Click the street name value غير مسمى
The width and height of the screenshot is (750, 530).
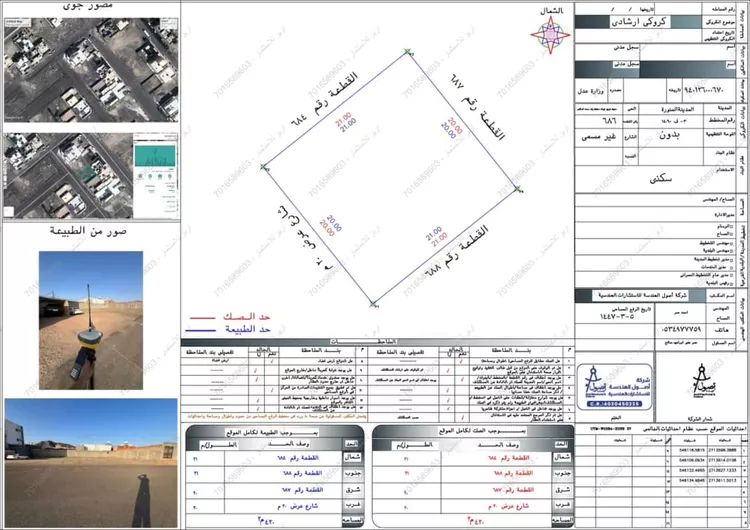pyautogui.click(x=599, y=137)
